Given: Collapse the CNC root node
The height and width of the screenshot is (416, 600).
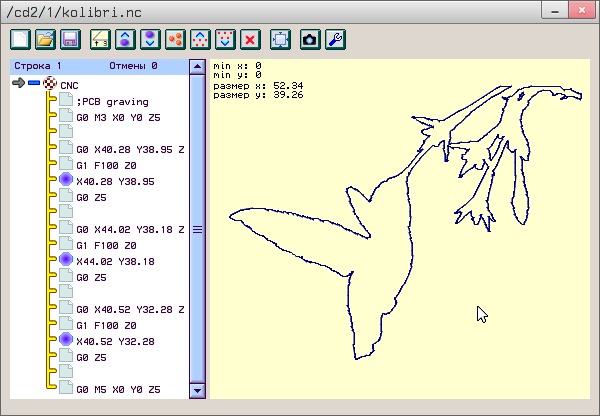Looking at the screenshot, I should [34, 85].
